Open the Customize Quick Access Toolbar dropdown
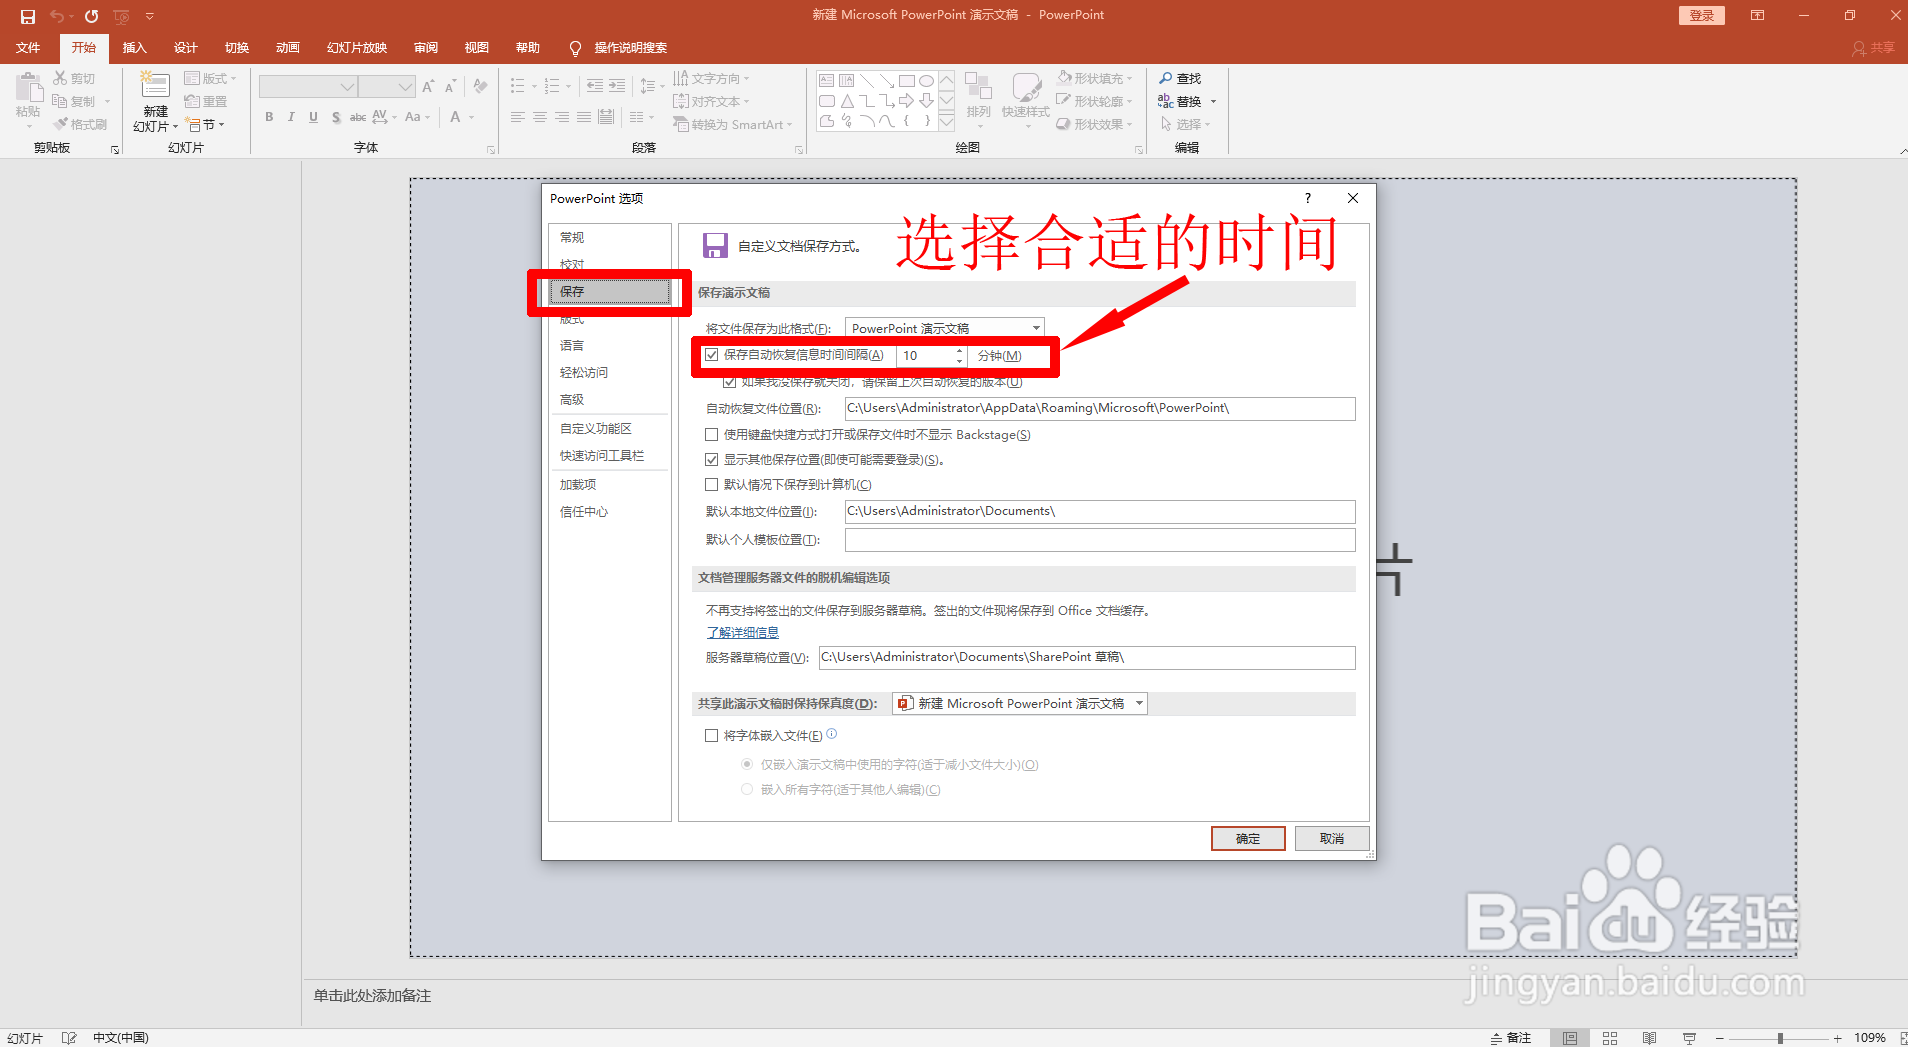Image resolution: width=1908 pixels, height=1047 pixels. point(150,16)
